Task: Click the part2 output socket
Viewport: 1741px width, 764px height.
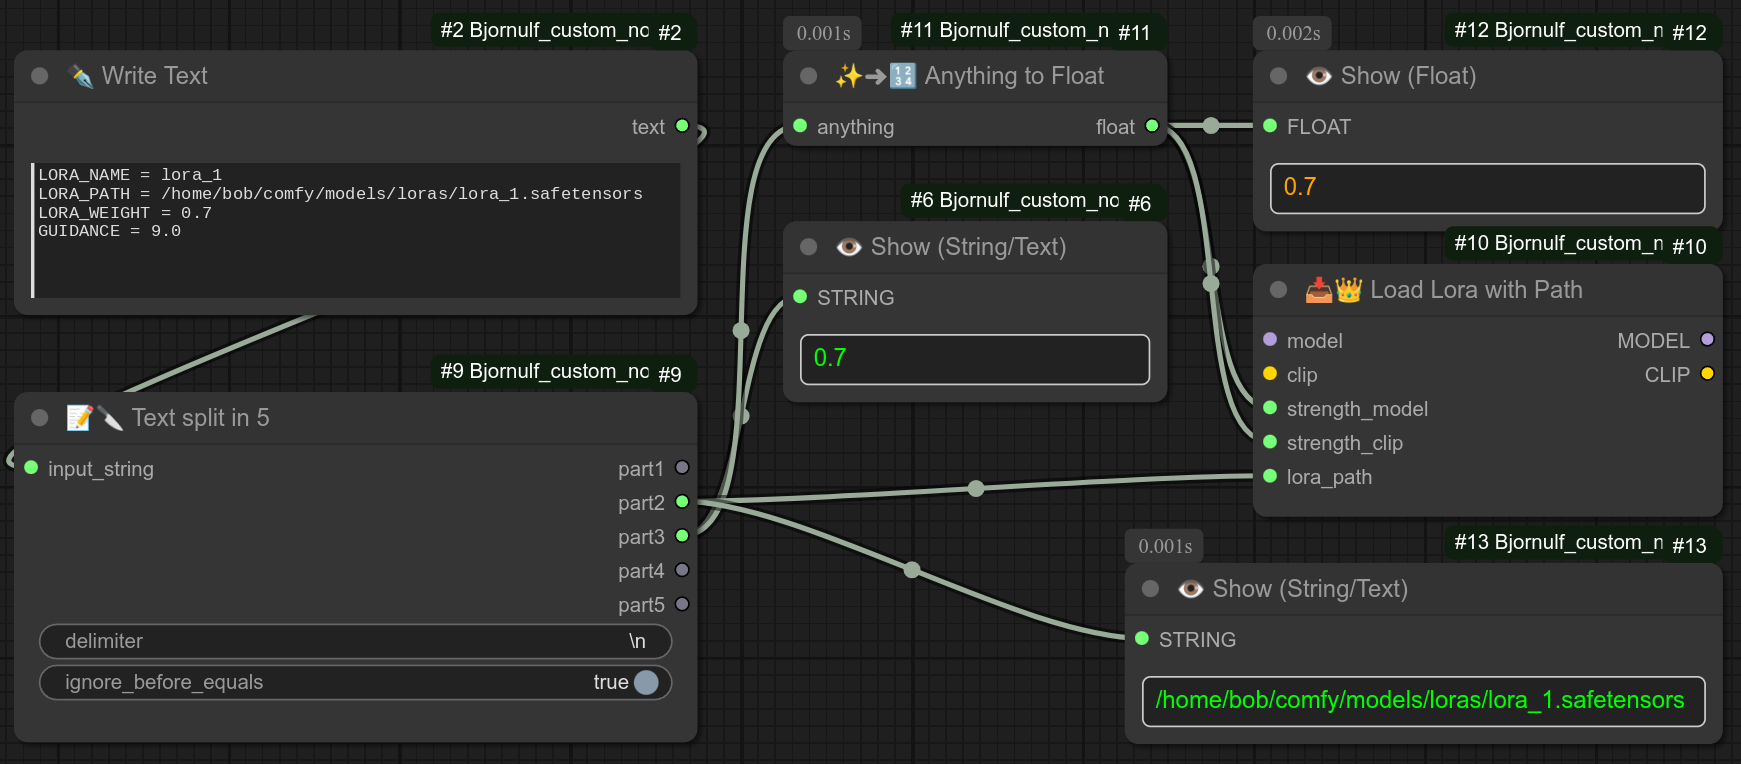Action: [682, 502]
